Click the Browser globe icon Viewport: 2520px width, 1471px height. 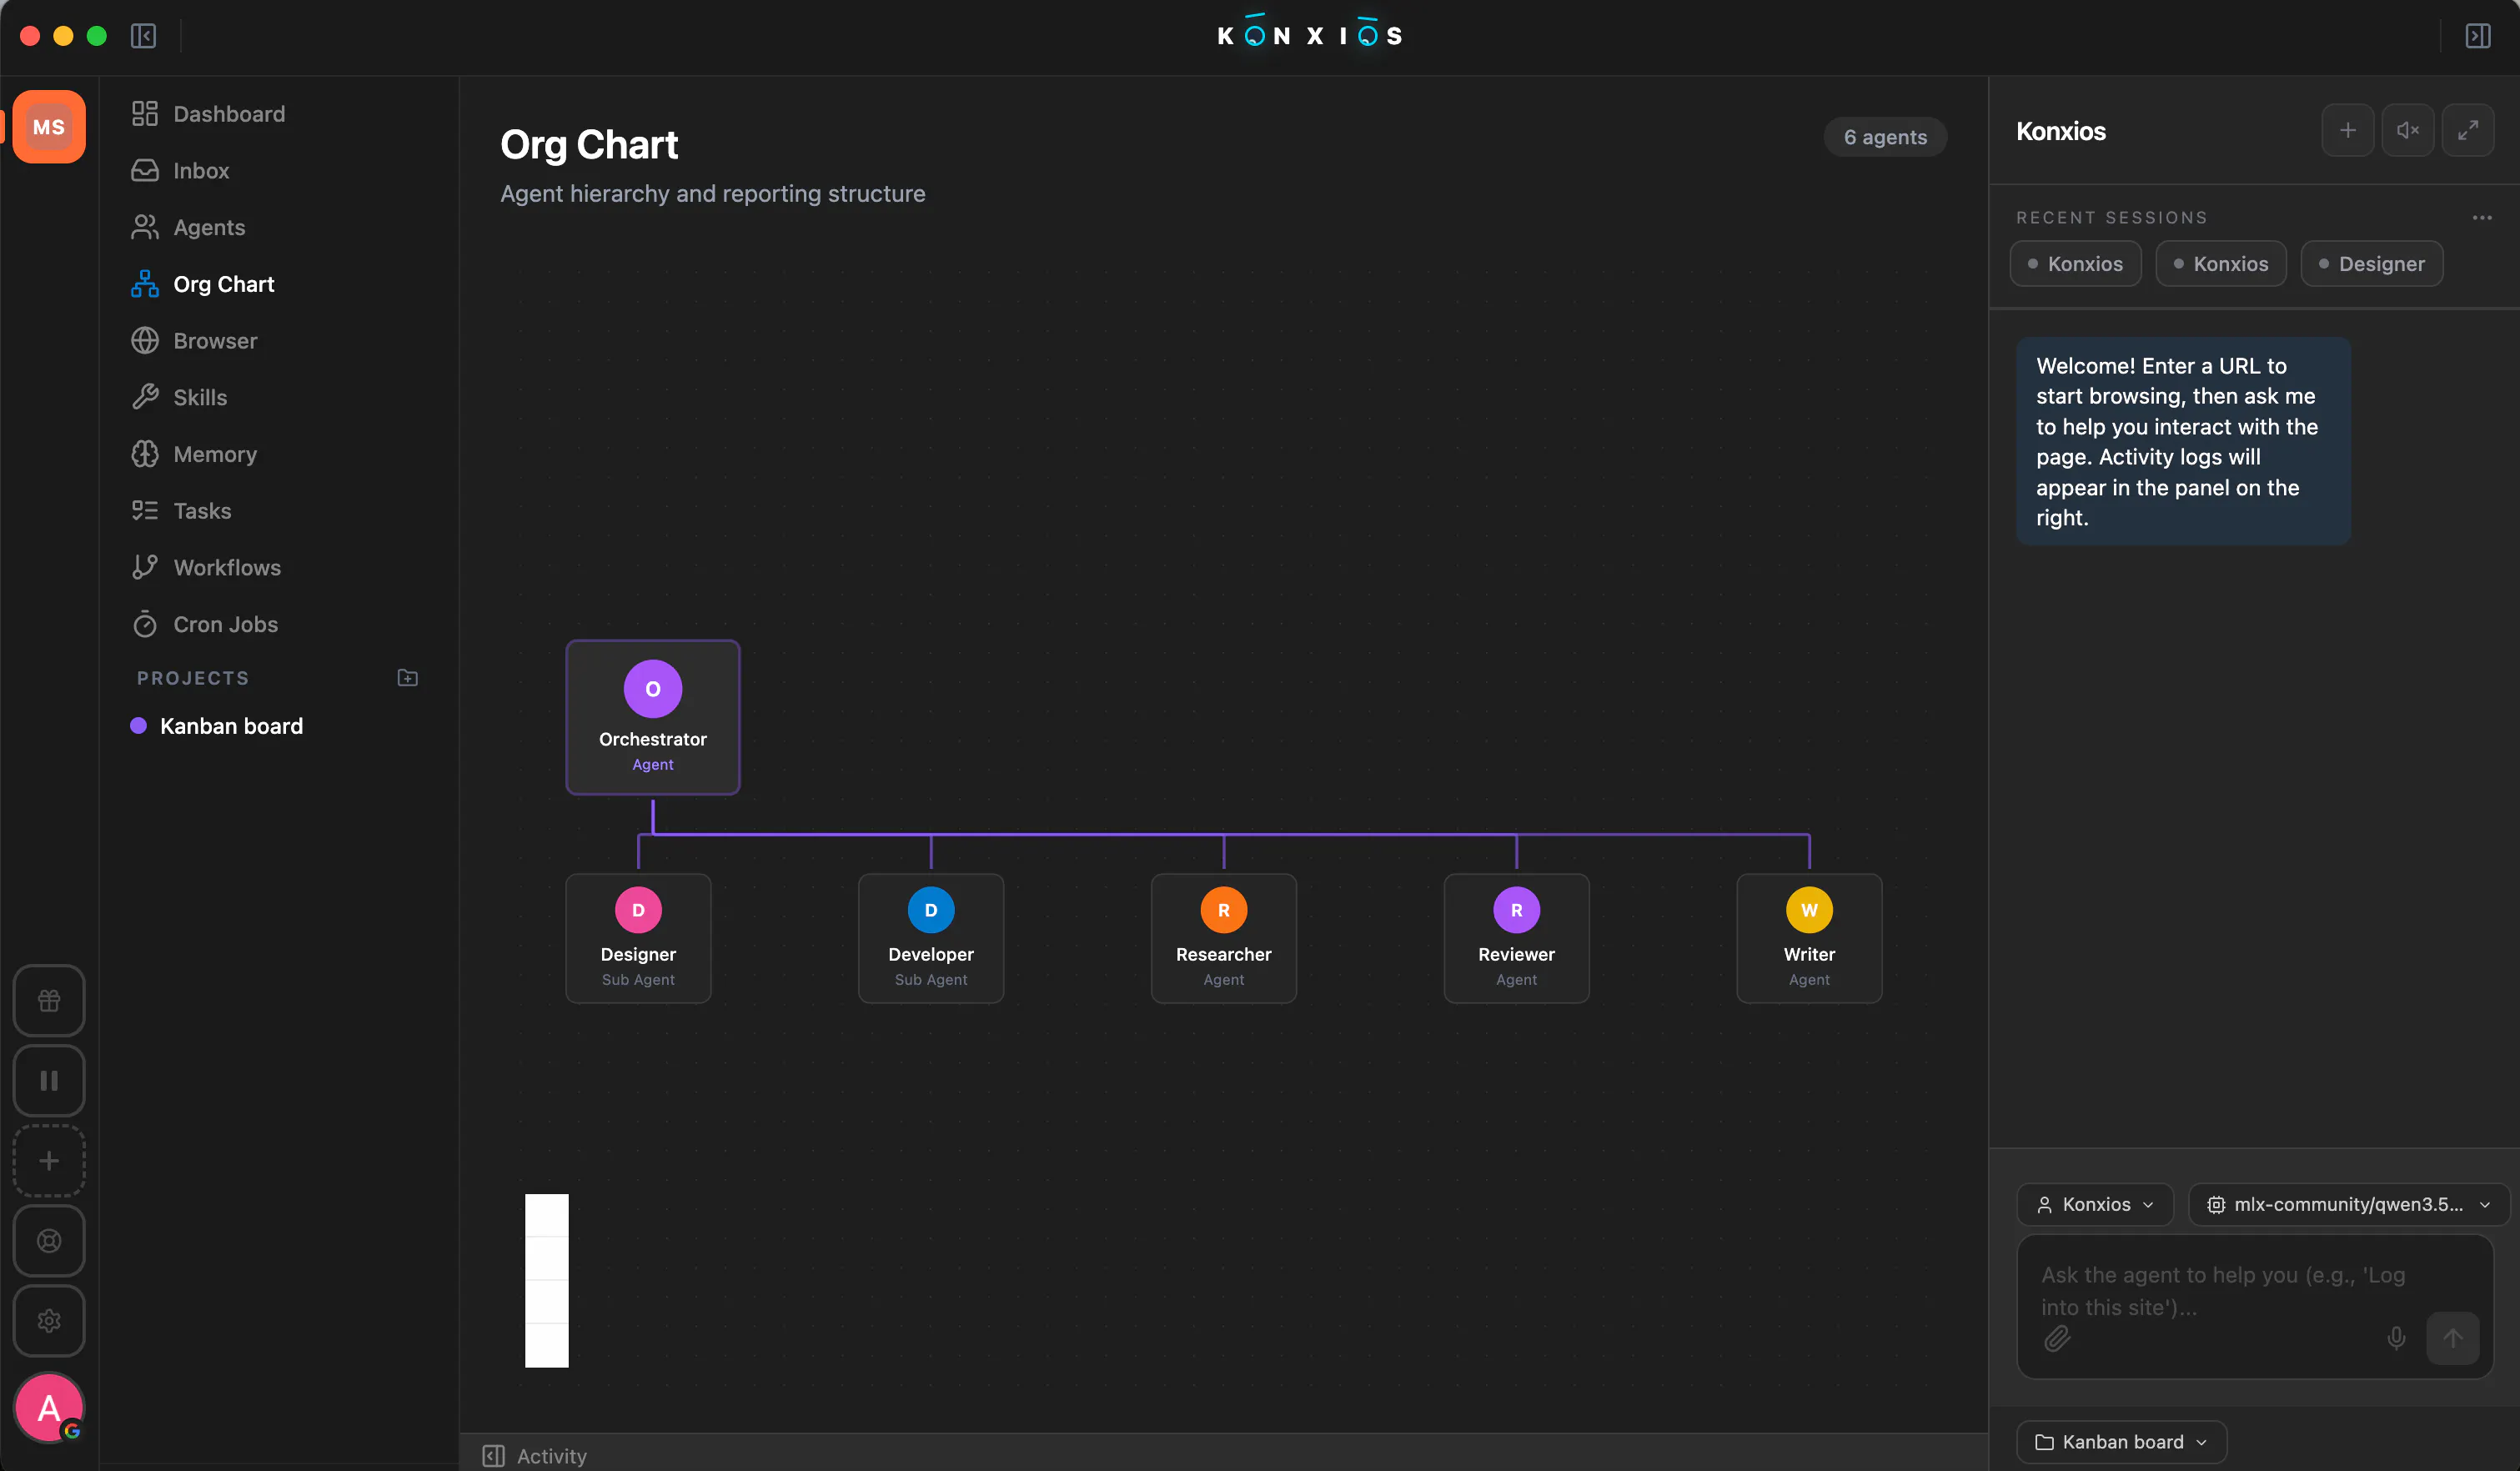(x=145, y=340)
